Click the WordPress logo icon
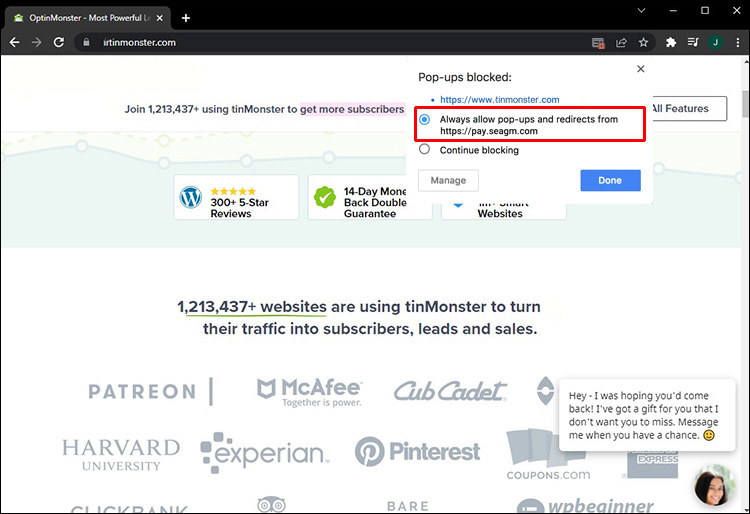Viewport: 750px width, 514px height. point(191,197)
